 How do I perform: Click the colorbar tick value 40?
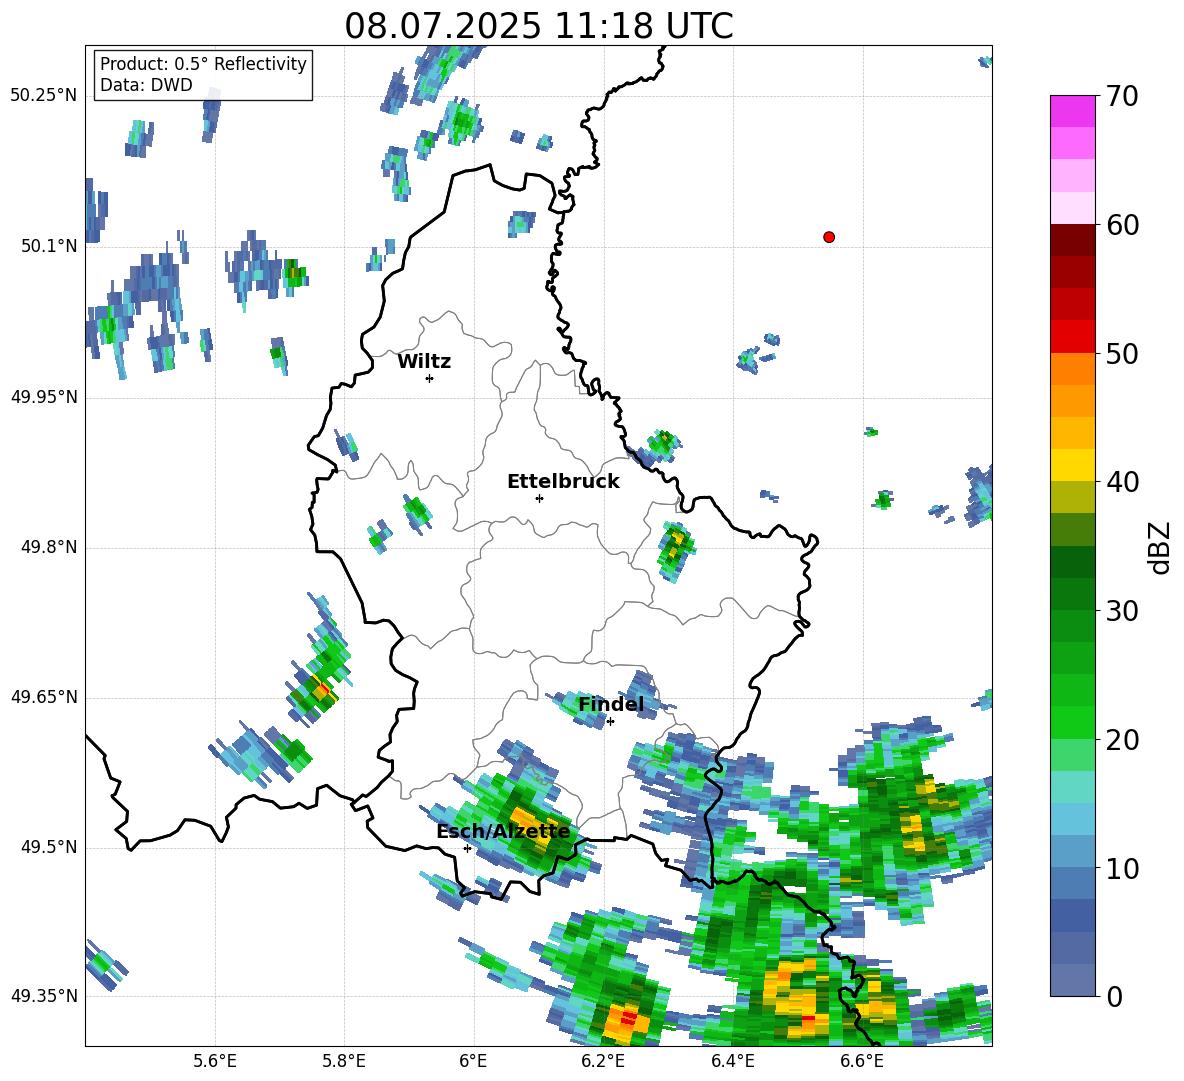(x=1122, y=482)
